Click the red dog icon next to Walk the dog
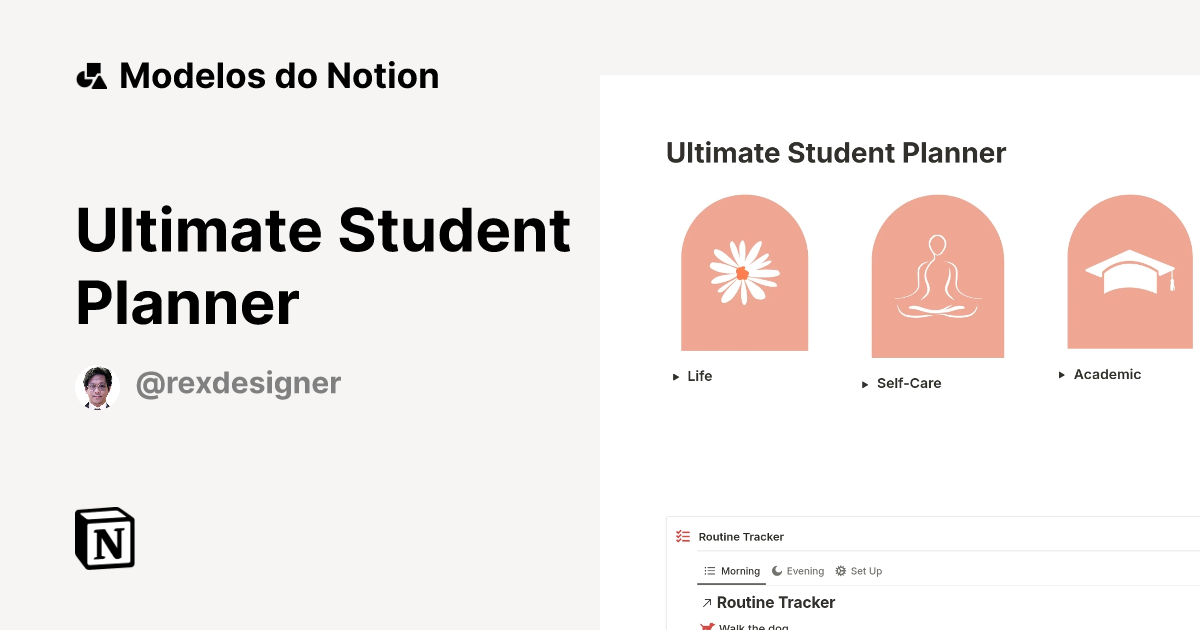The height and width of the screenshot is (630, 1200). click(708, 626)
